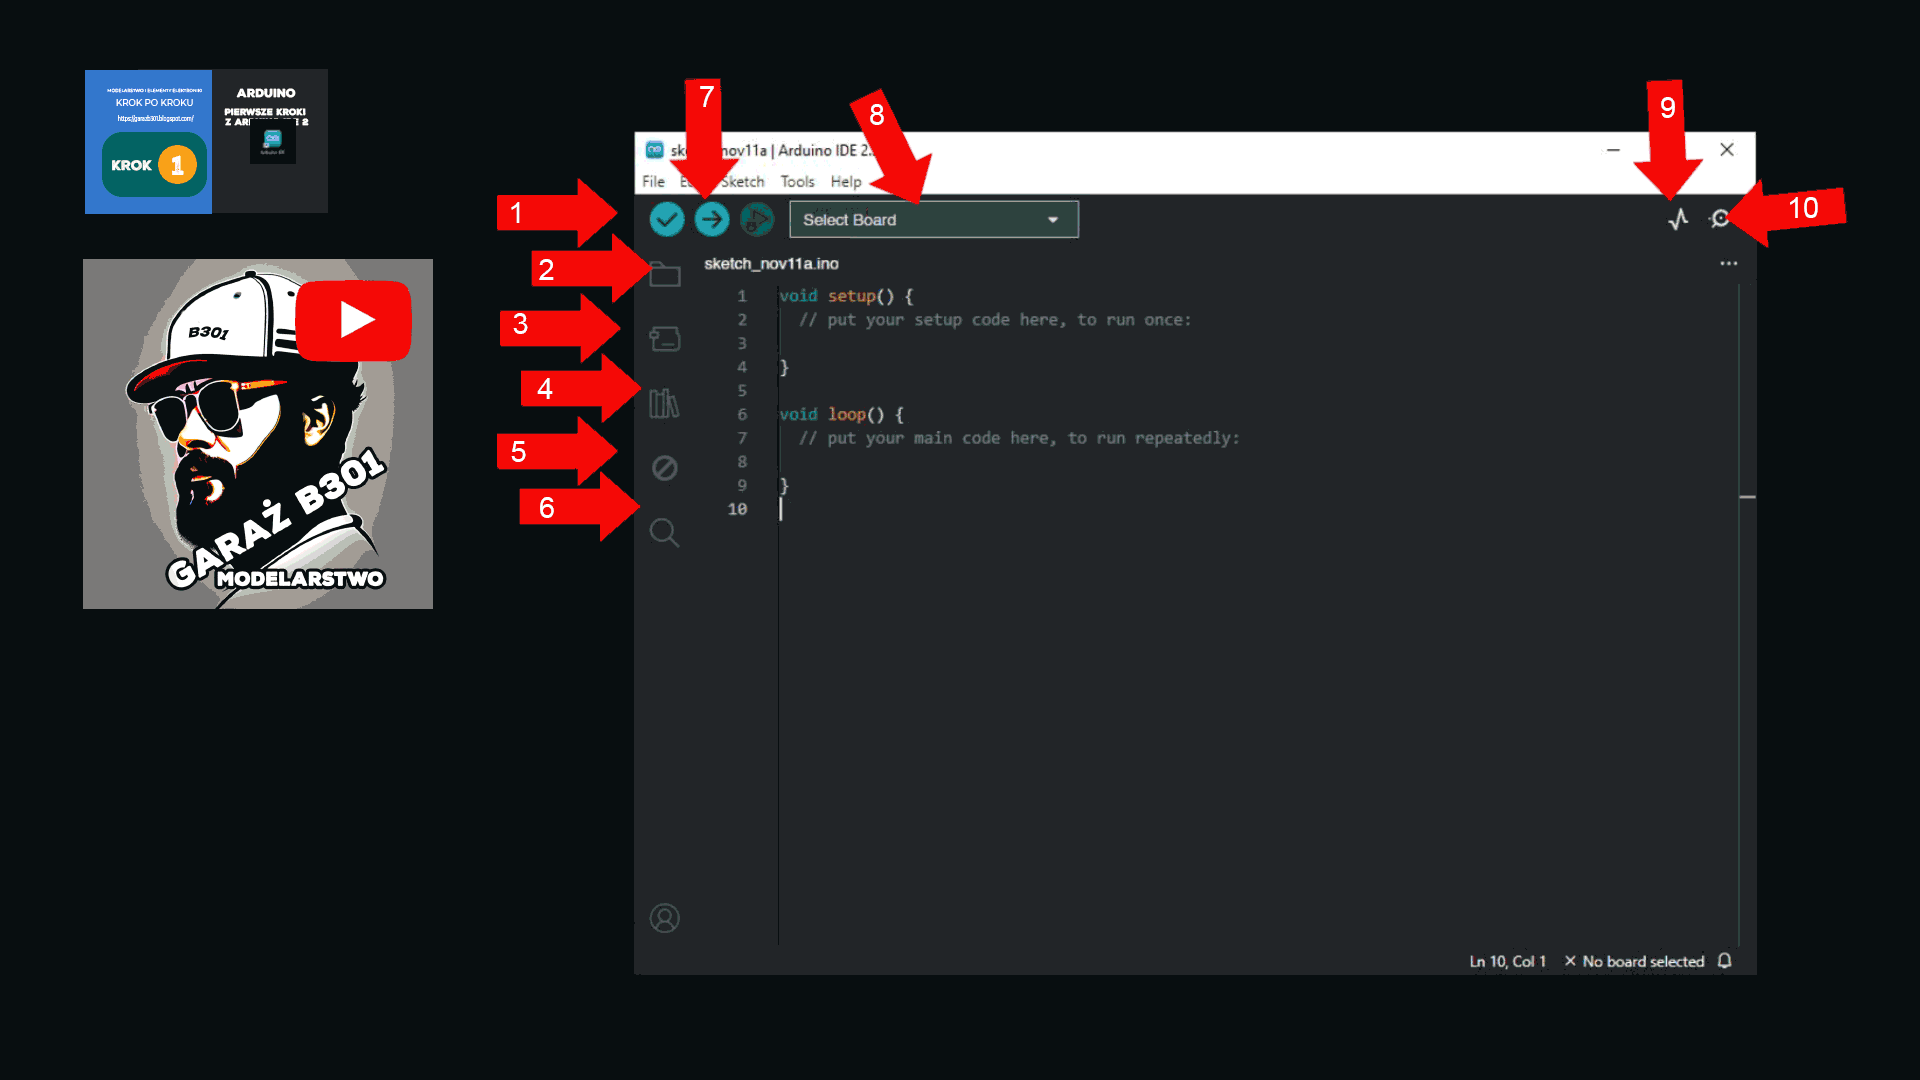This screenshot has width=1920, height=1080.
Task: Open the editor tab options ellipsis menu
Action: pyautogui.click(x=1729, y=264)
